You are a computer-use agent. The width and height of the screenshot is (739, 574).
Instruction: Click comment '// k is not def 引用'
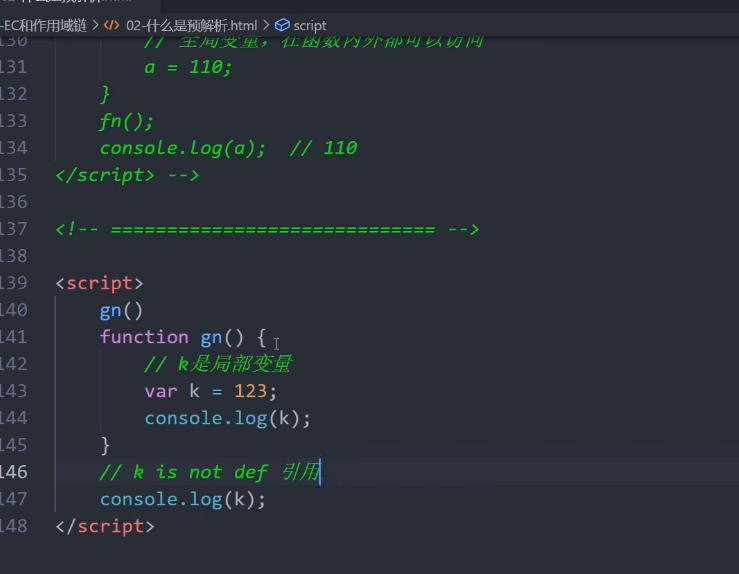click(x=210, y=472)
